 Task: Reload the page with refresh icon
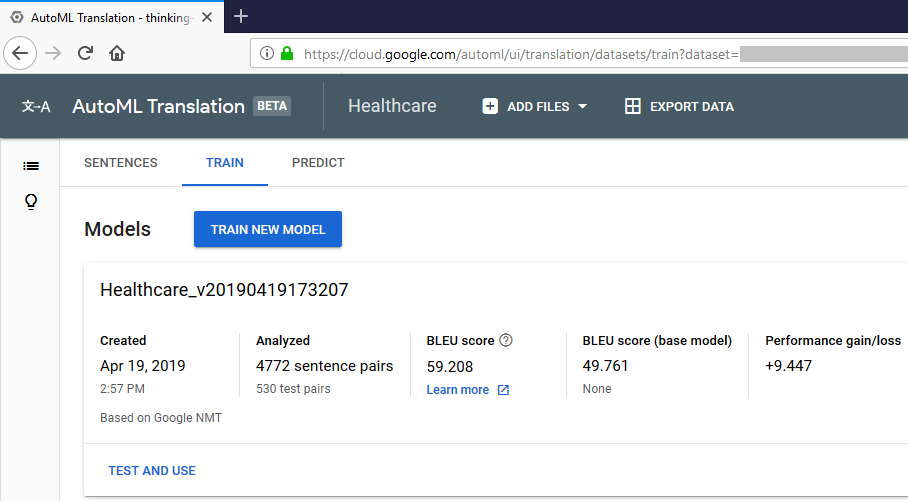(85, 53)
